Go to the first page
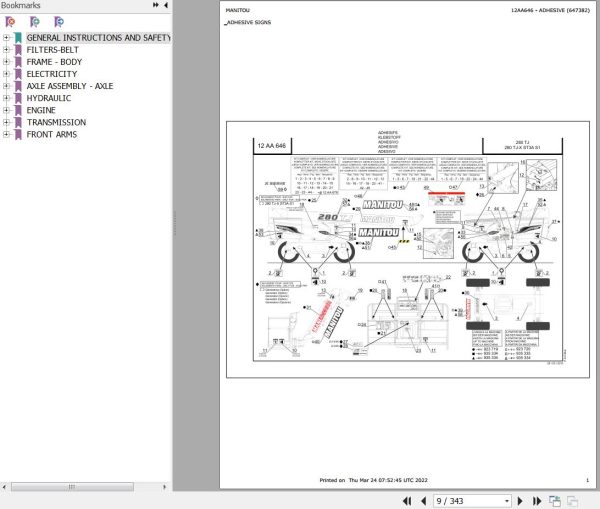 pyautogui.click(x=407, y=501)
